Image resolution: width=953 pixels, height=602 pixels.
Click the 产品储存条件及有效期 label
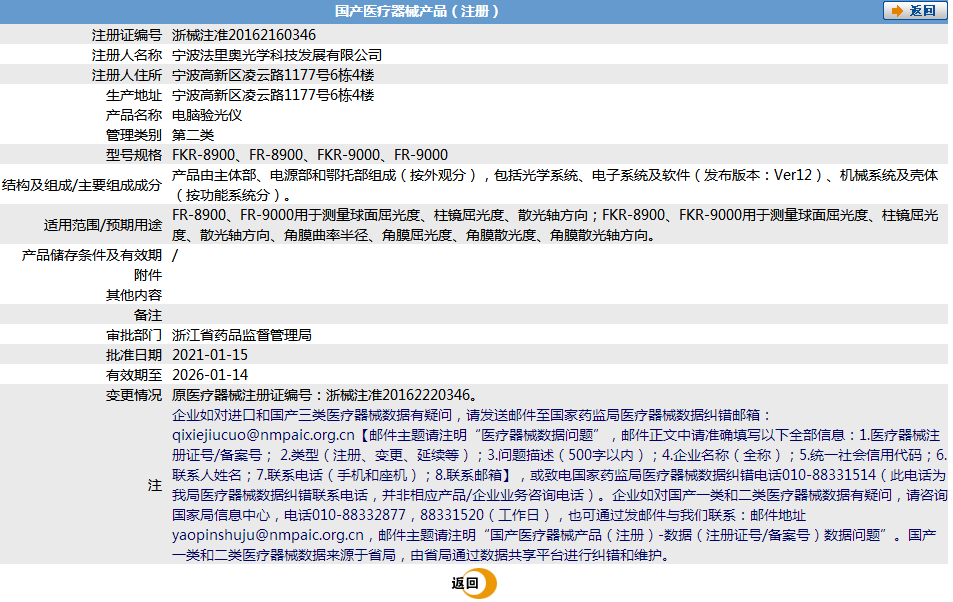pos(92,255)
